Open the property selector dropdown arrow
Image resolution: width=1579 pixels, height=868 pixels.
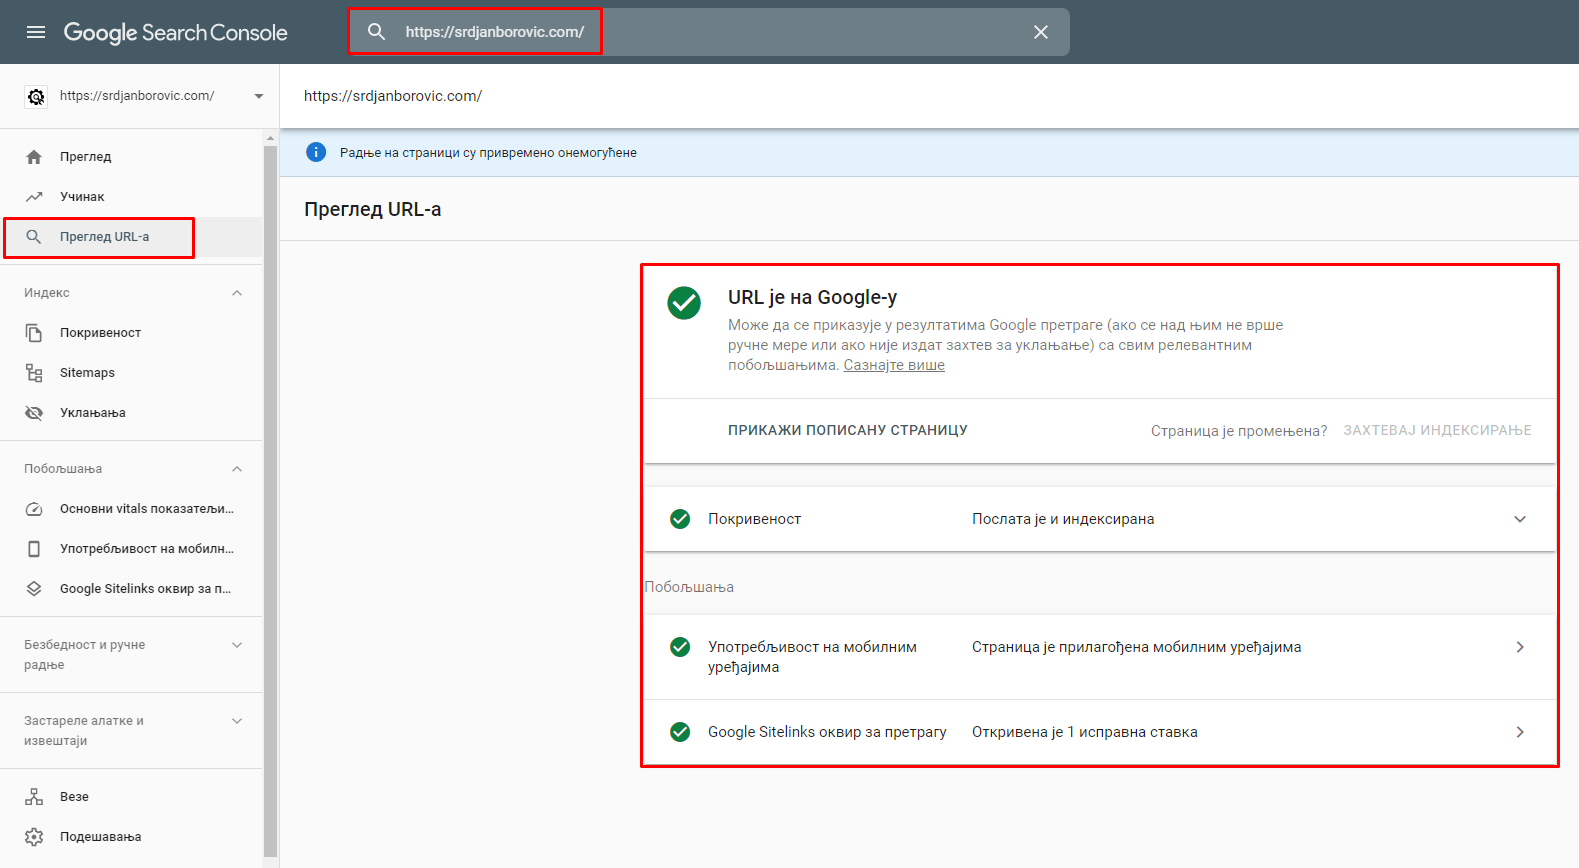[x=259, y=96]
